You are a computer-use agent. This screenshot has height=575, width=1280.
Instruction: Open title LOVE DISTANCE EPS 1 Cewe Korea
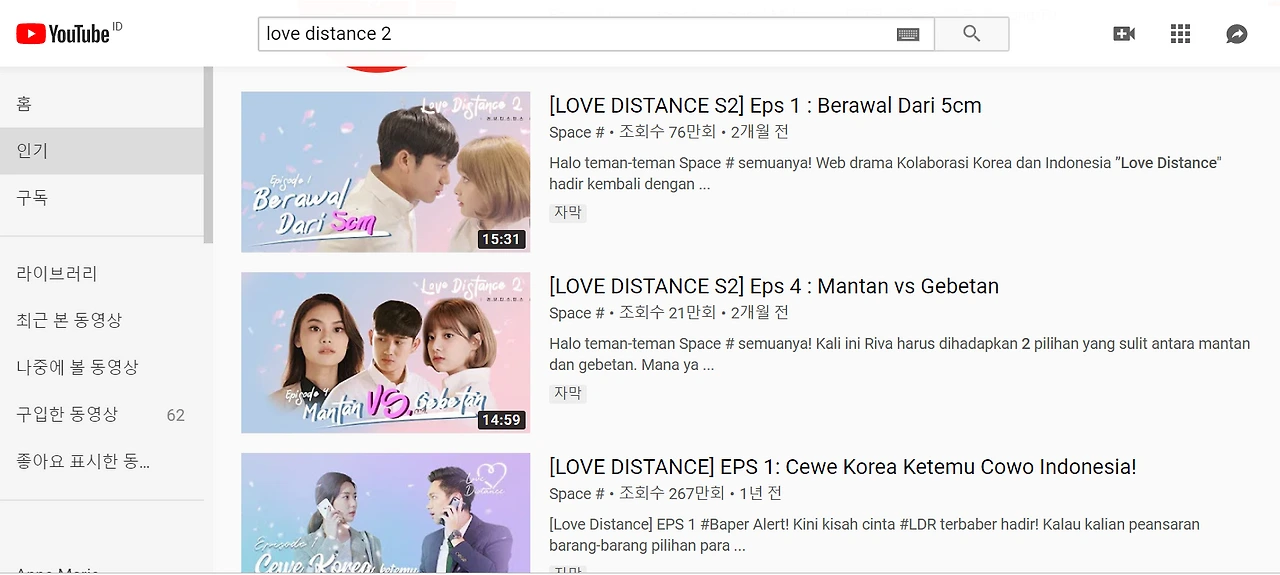click(843, 467)
